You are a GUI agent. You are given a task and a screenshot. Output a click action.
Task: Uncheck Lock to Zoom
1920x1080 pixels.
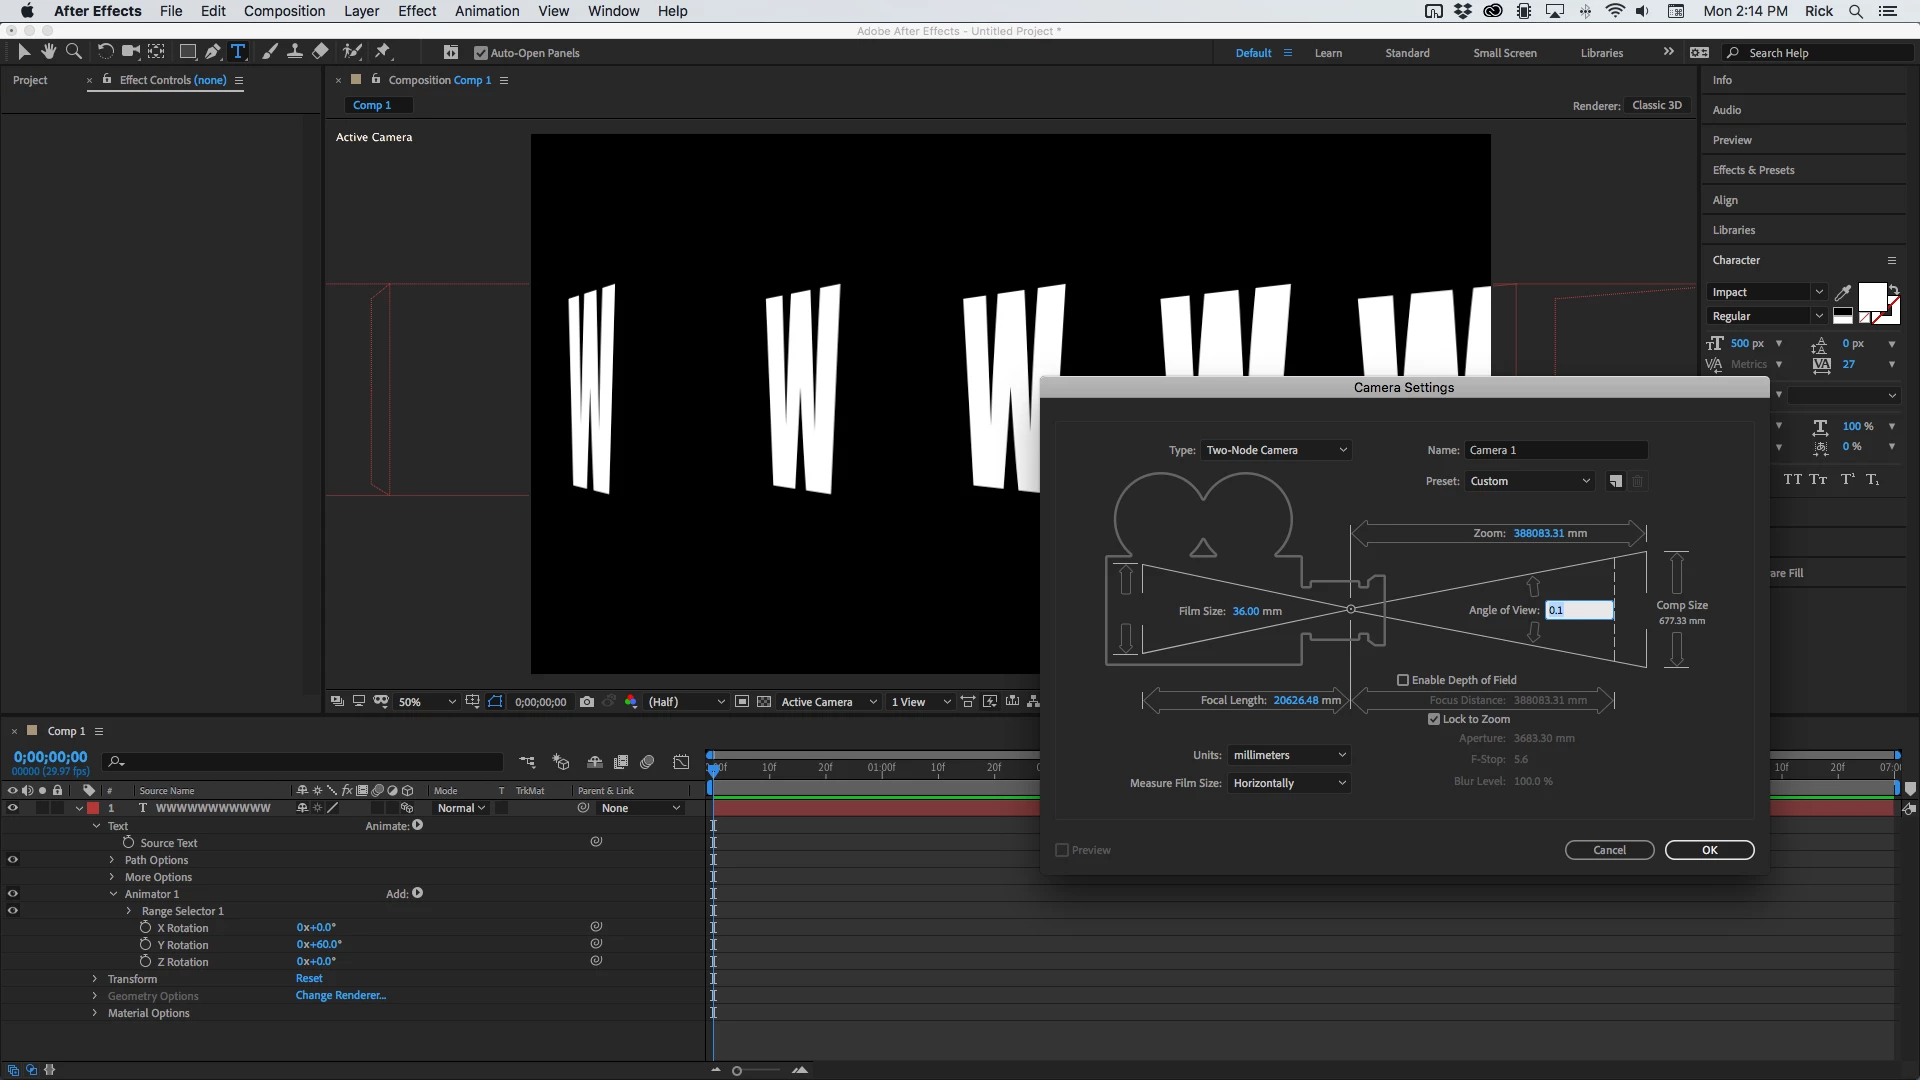(x=1434, y=719)
